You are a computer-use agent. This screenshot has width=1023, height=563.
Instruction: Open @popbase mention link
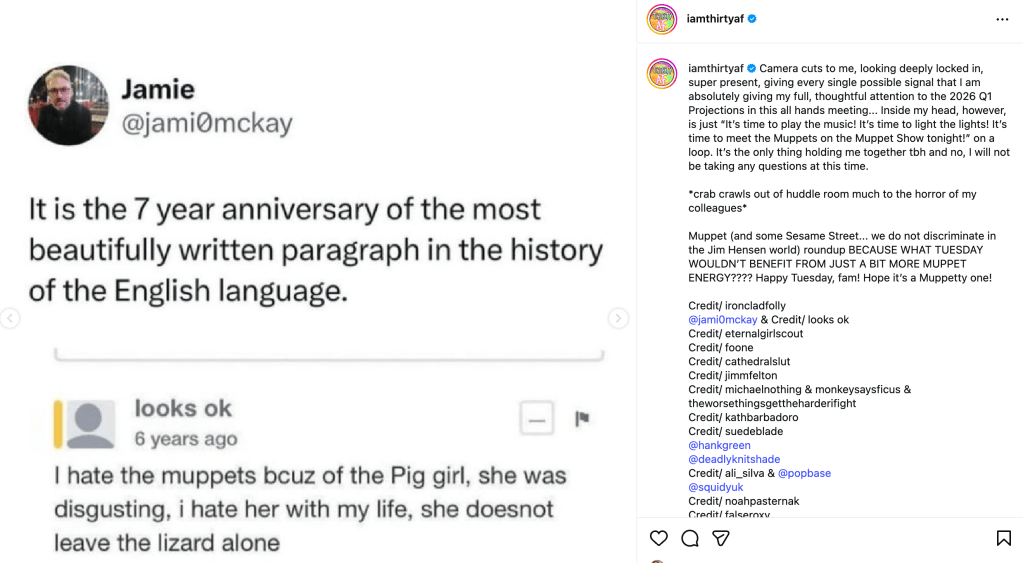(804, 473)
